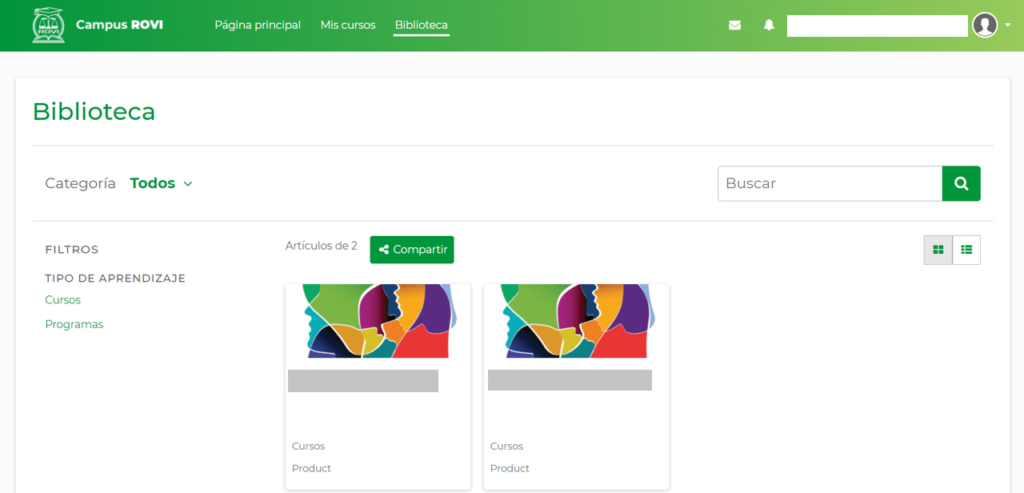Expand the user menu caret beside avatar

[1007, 26]
